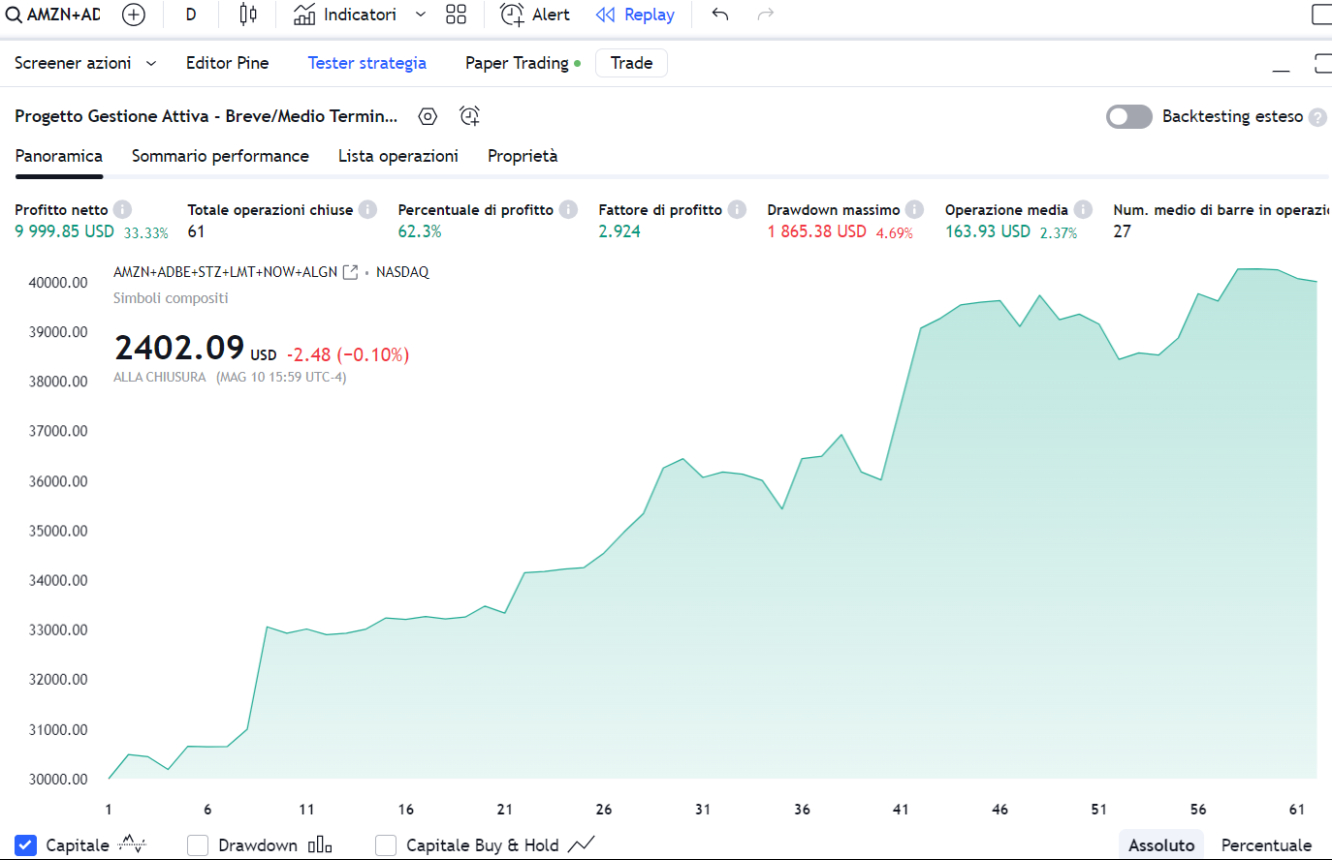Show help for Backtesting esteso
1332x860 pixels.
(1318, 117)
